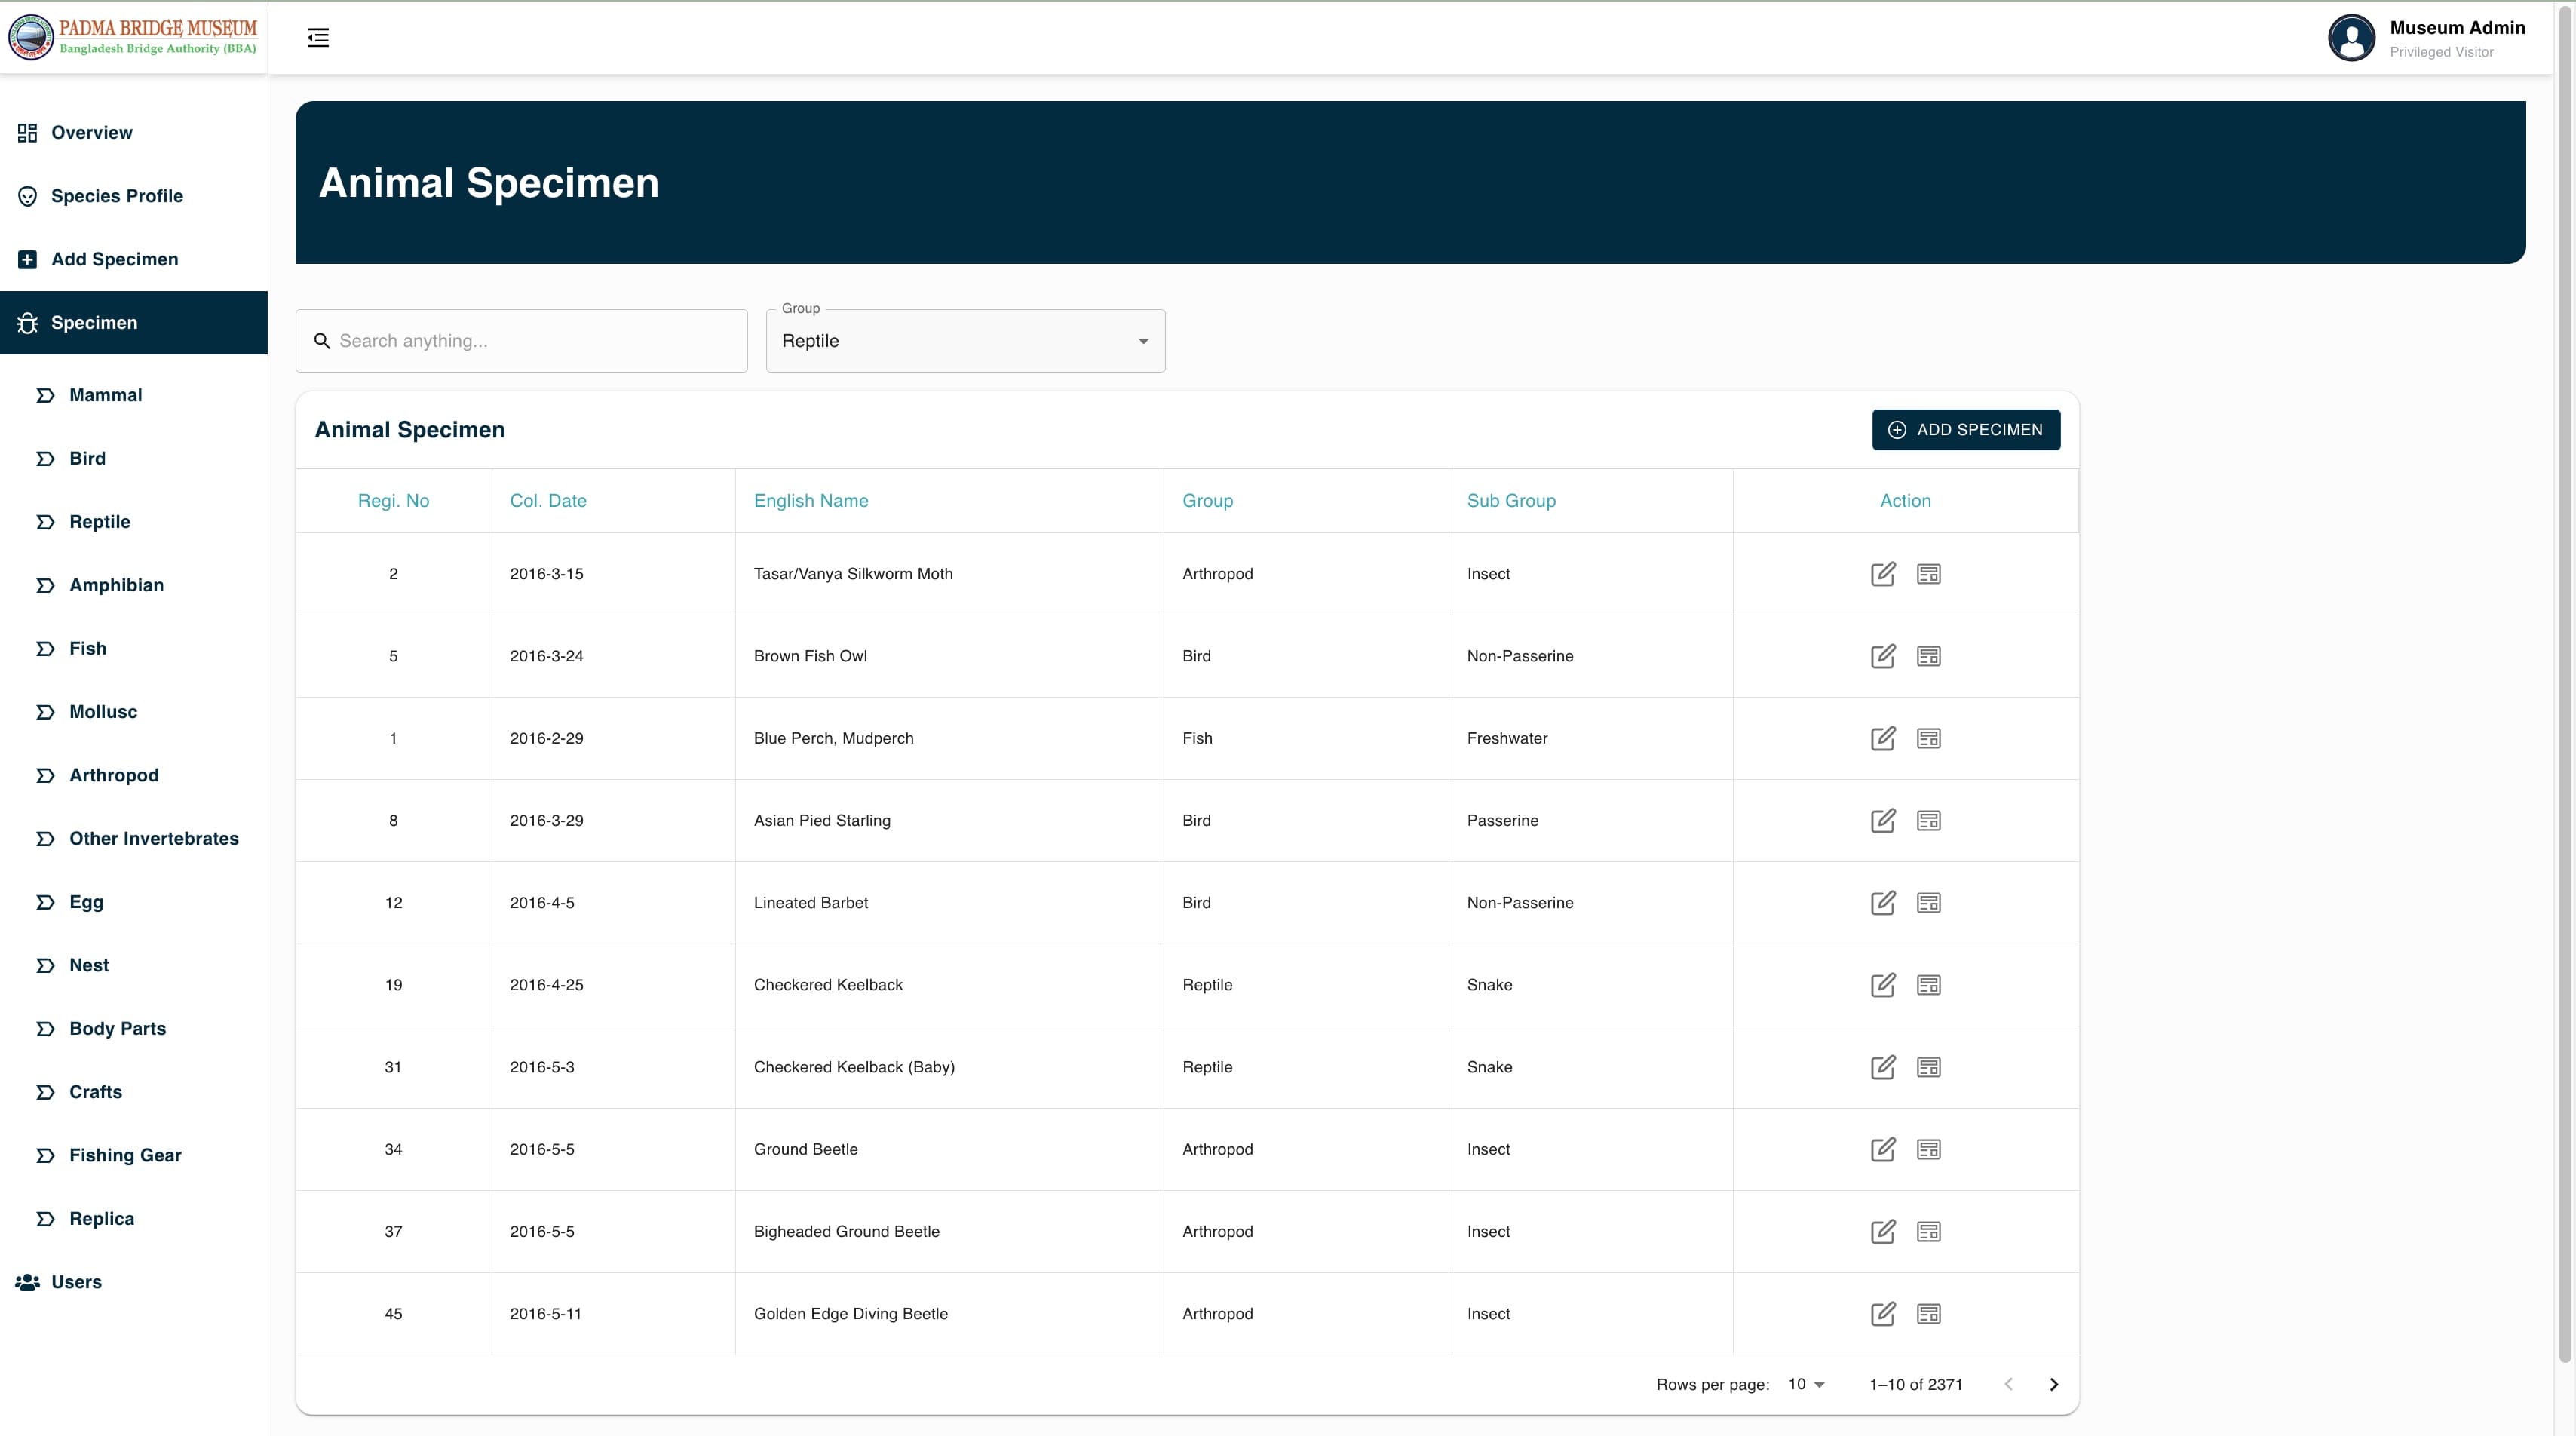Click edit icon for Ground Beetle row
Image resolution: width=2576 pixels, height=1436 pixels.
click(x=1883, y=1149)
